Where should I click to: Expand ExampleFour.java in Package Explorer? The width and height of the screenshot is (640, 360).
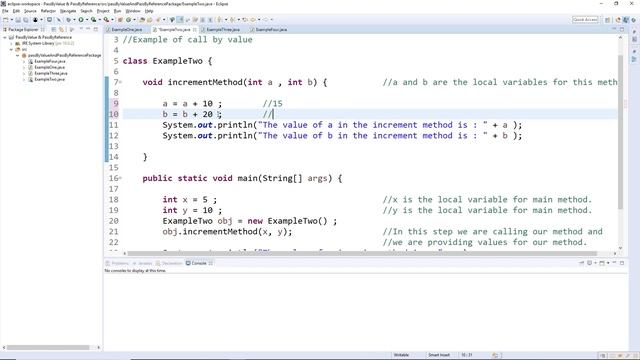coord(24,61)
